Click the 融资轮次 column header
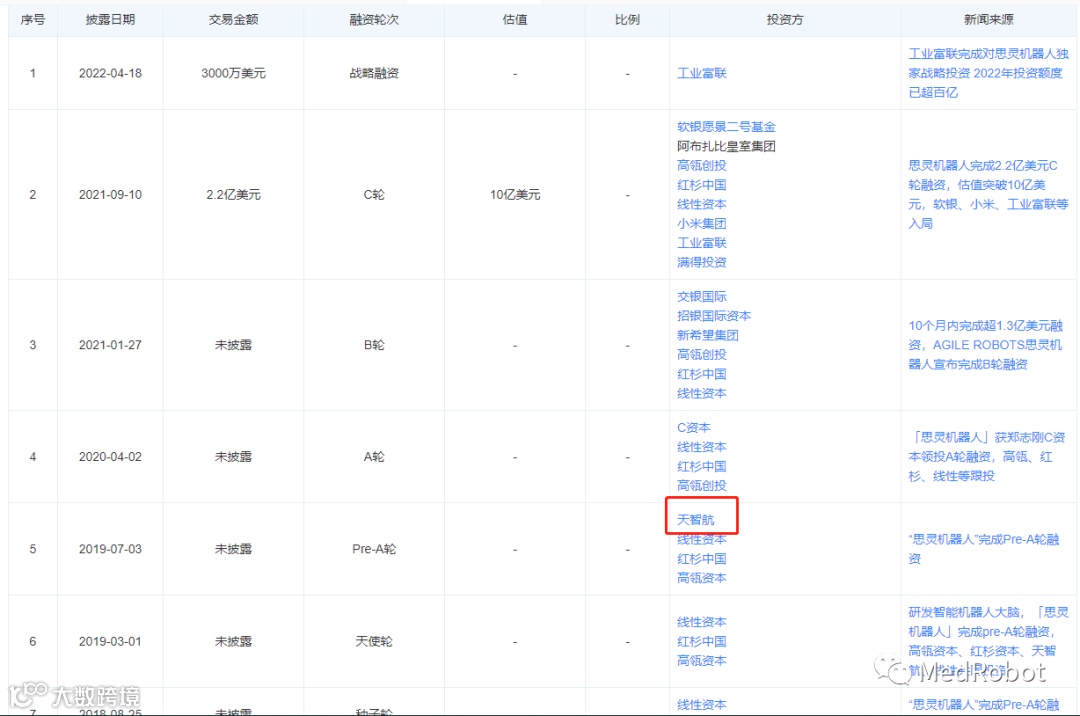The image size is (1080, 716). 374,20
